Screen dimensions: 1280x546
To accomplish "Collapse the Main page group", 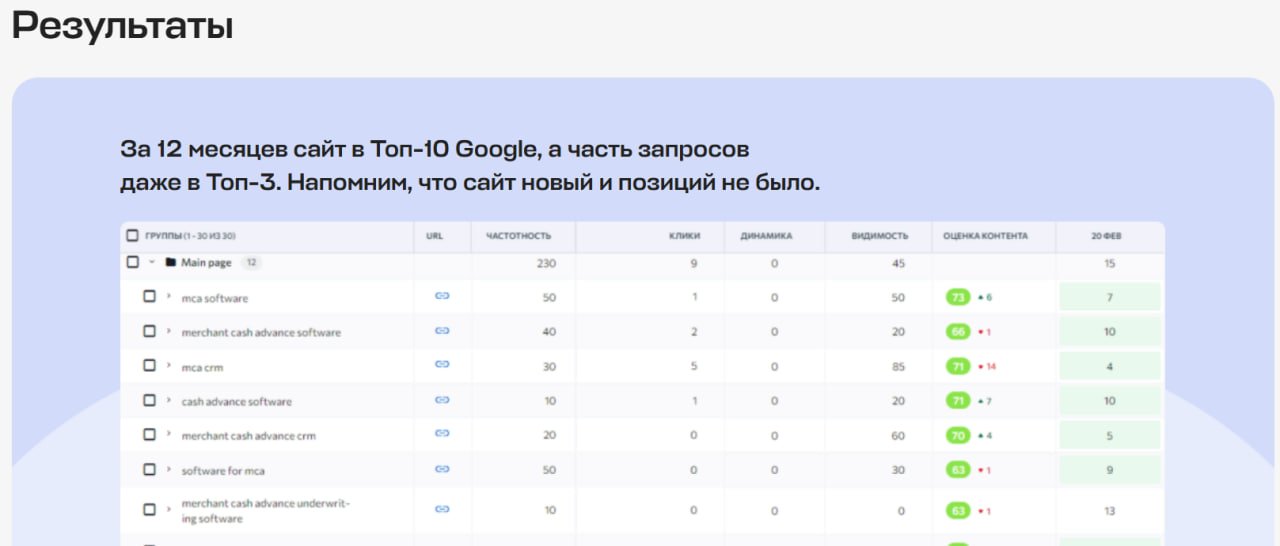I will click(151, 263).
